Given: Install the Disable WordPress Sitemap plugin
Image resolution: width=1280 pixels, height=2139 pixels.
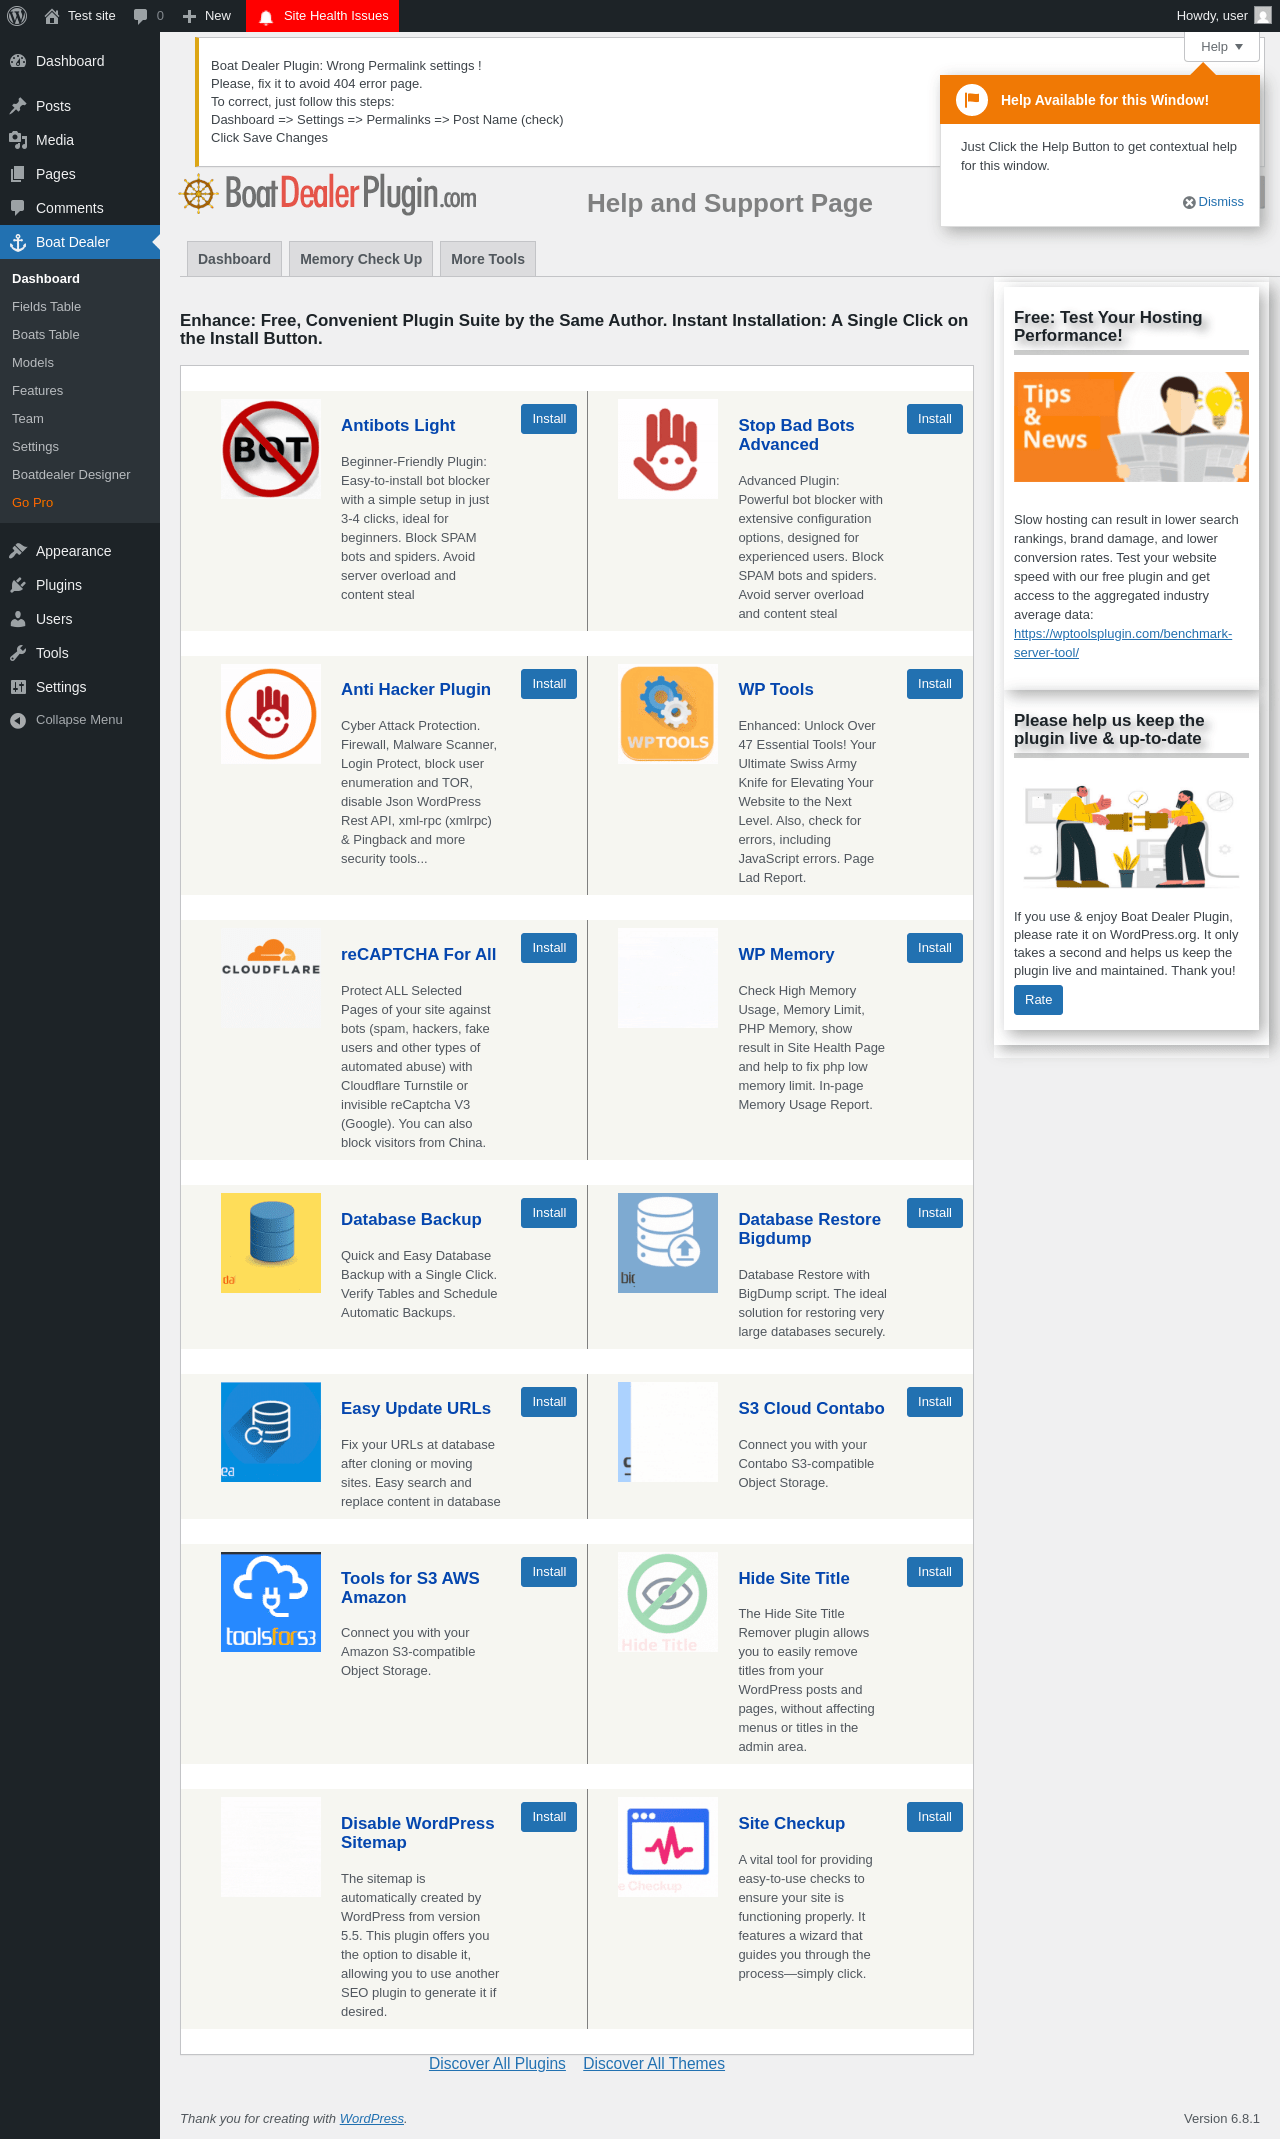Looking at the screenshot, I should click(549, 1817).
